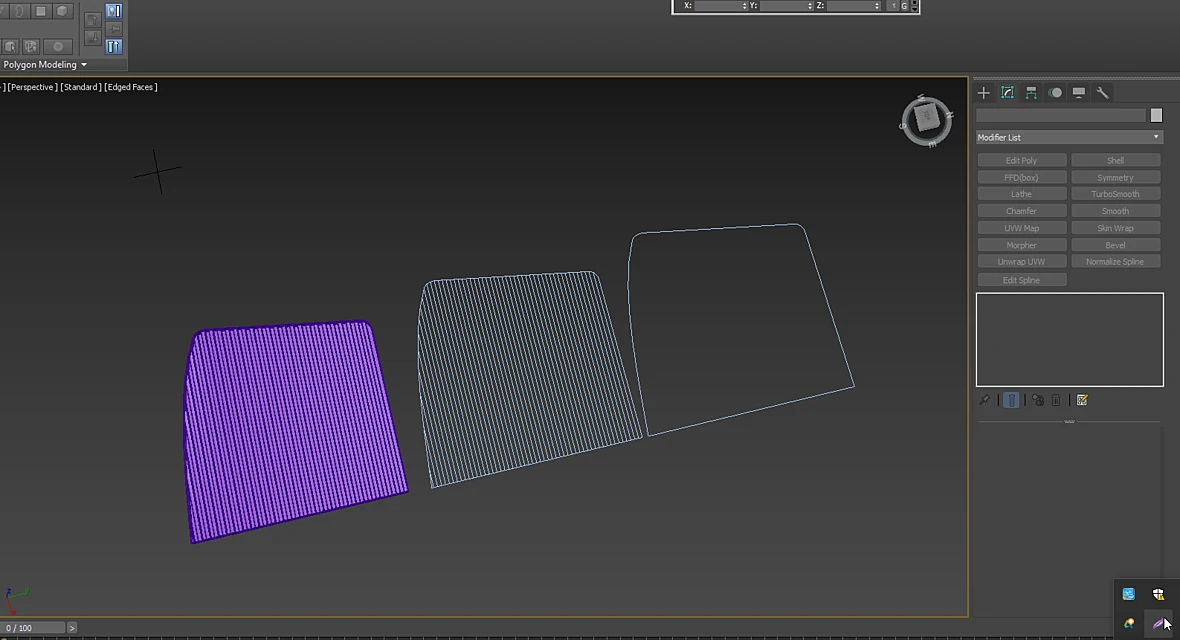Apply the Unwrap UVW modifier

pos(1021,262)
